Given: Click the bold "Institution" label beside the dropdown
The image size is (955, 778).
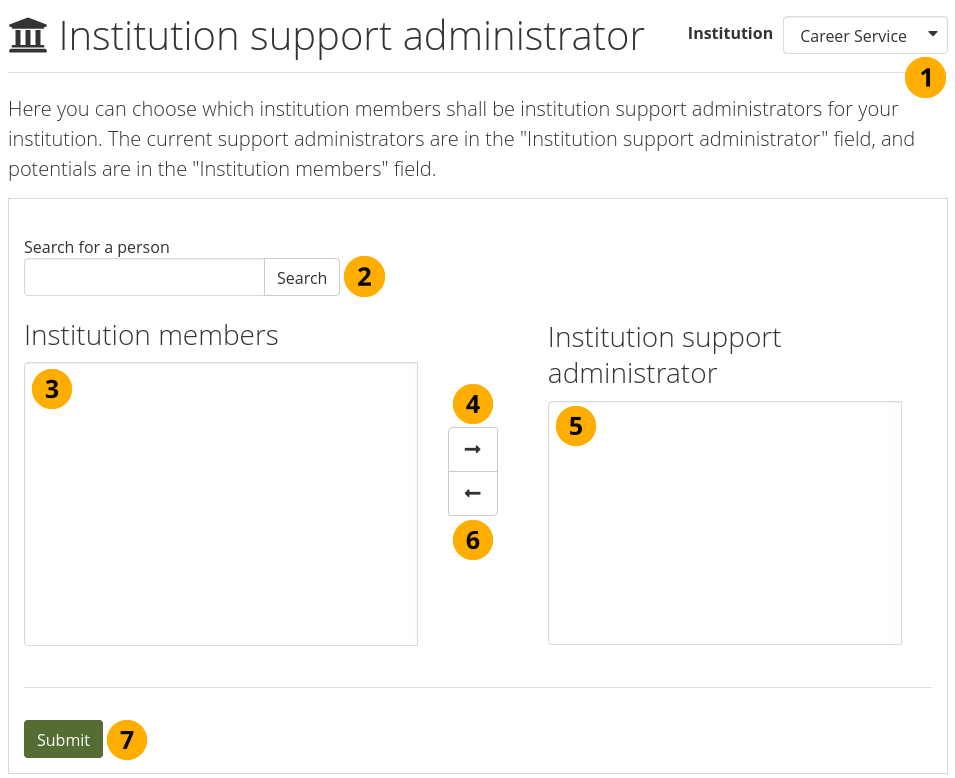Looking at the screenshot, I should click(x=730, y=34).
